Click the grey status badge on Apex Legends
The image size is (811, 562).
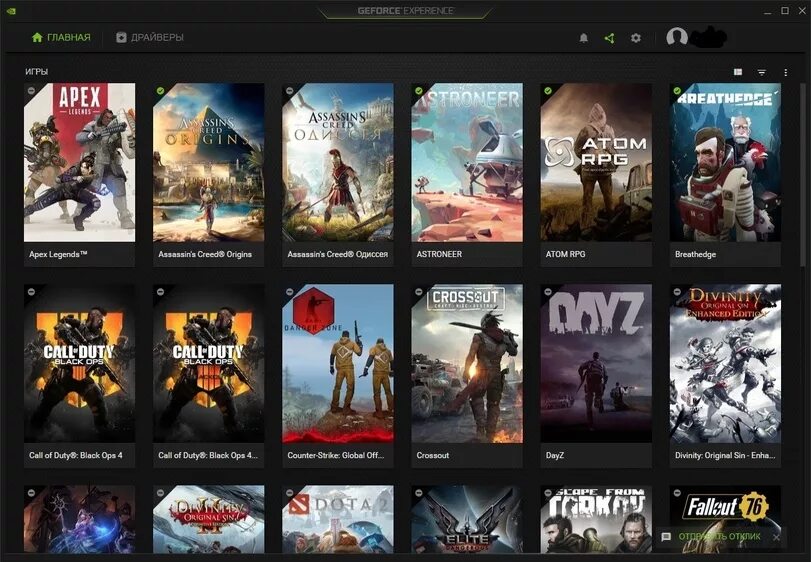(x=31, y=90)
